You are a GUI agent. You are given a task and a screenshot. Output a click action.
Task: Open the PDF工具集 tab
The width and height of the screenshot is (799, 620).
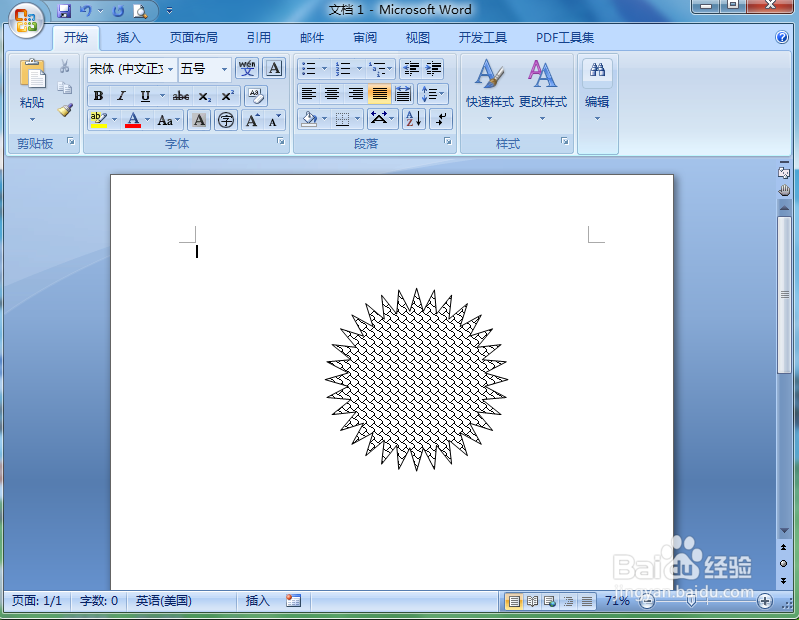click(x=565, y=38)
